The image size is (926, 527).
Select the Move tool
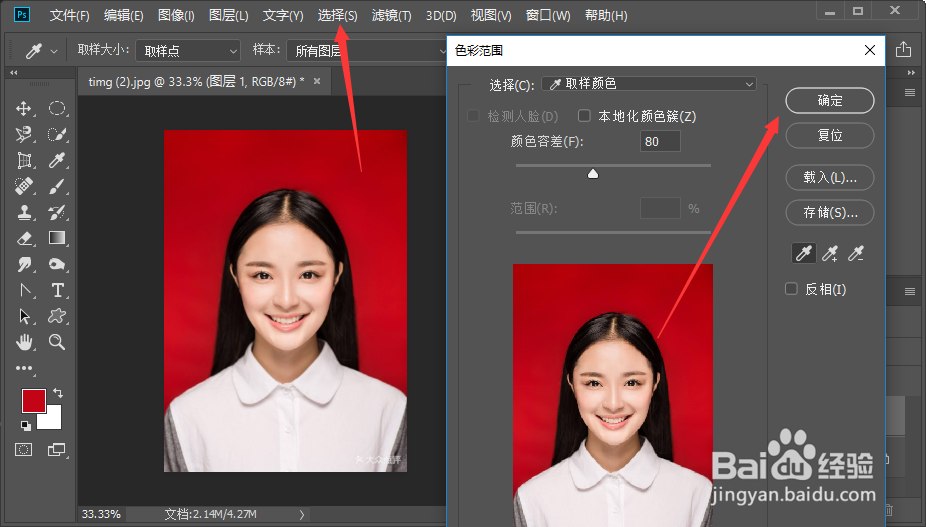24,109
